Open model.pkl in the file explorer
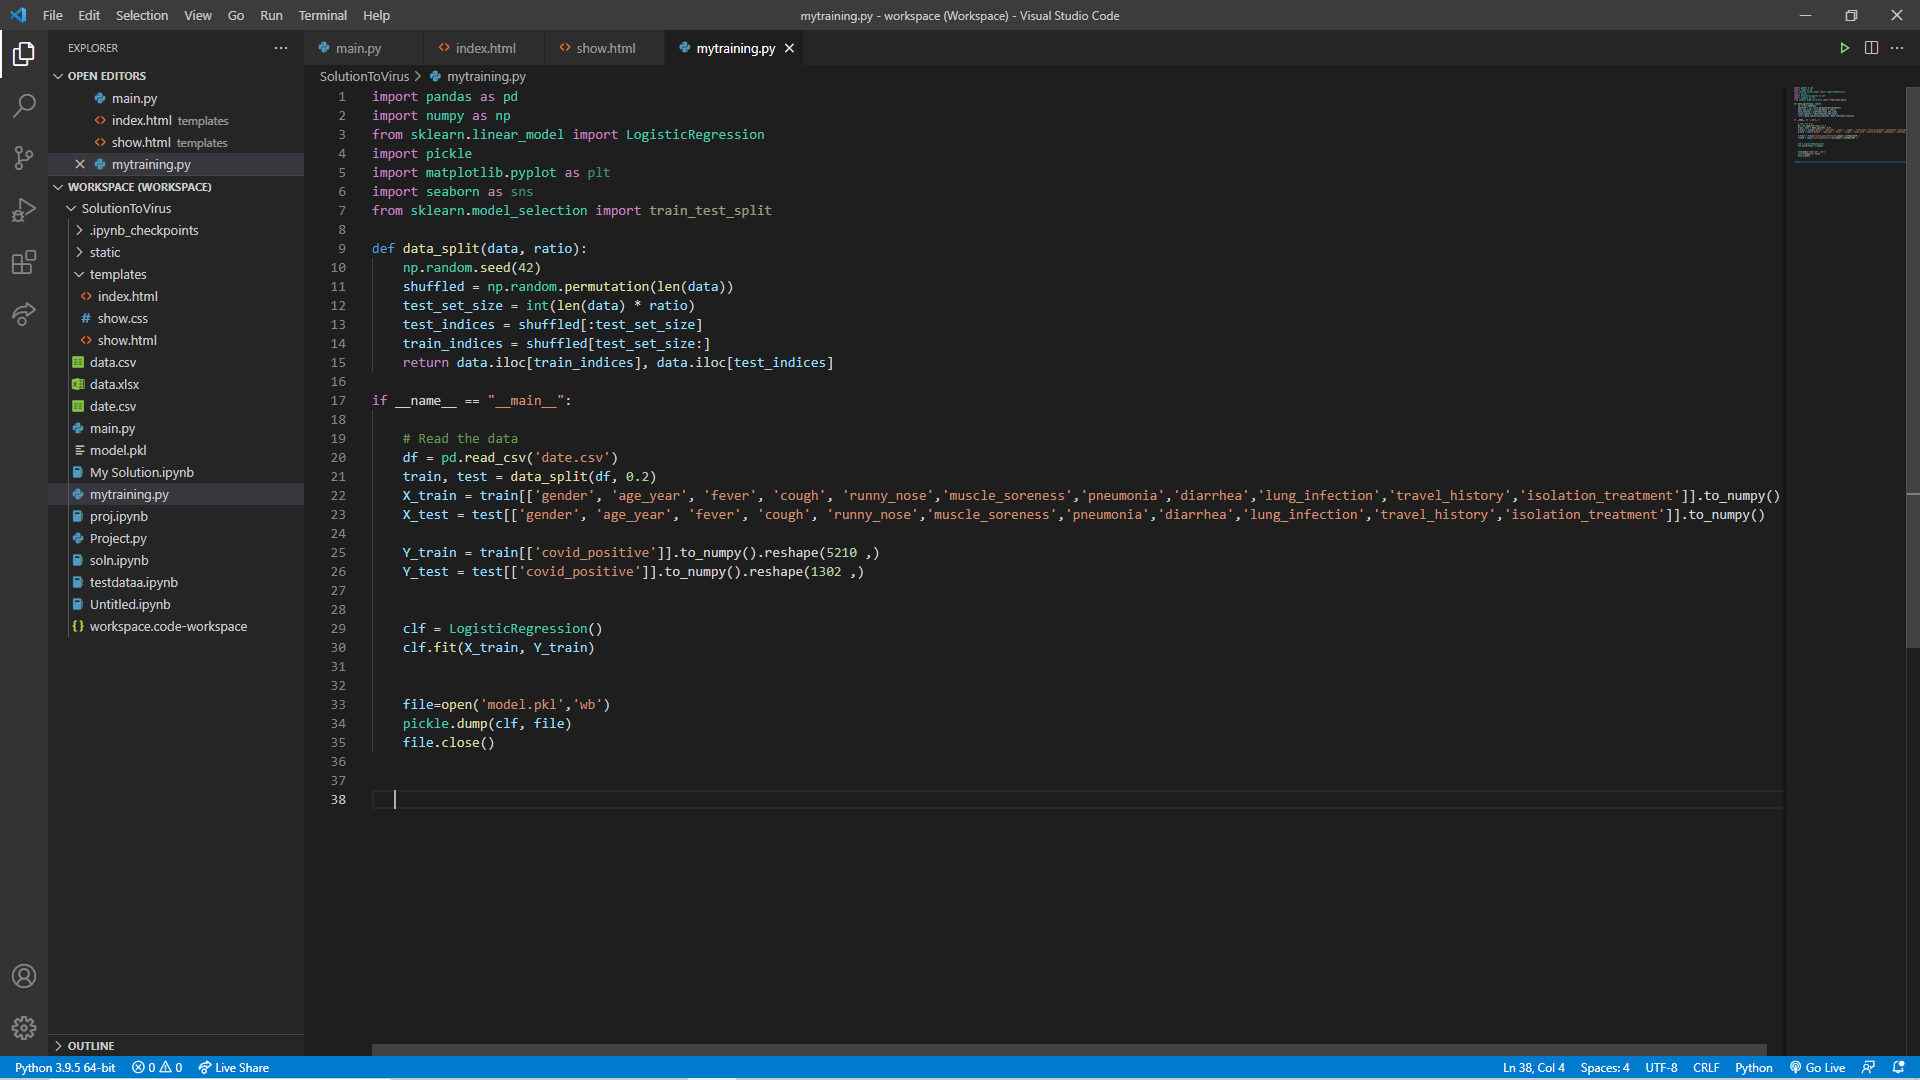Image resolution: width=1920 pixels, height=1080 pixels. pos(117,450)
